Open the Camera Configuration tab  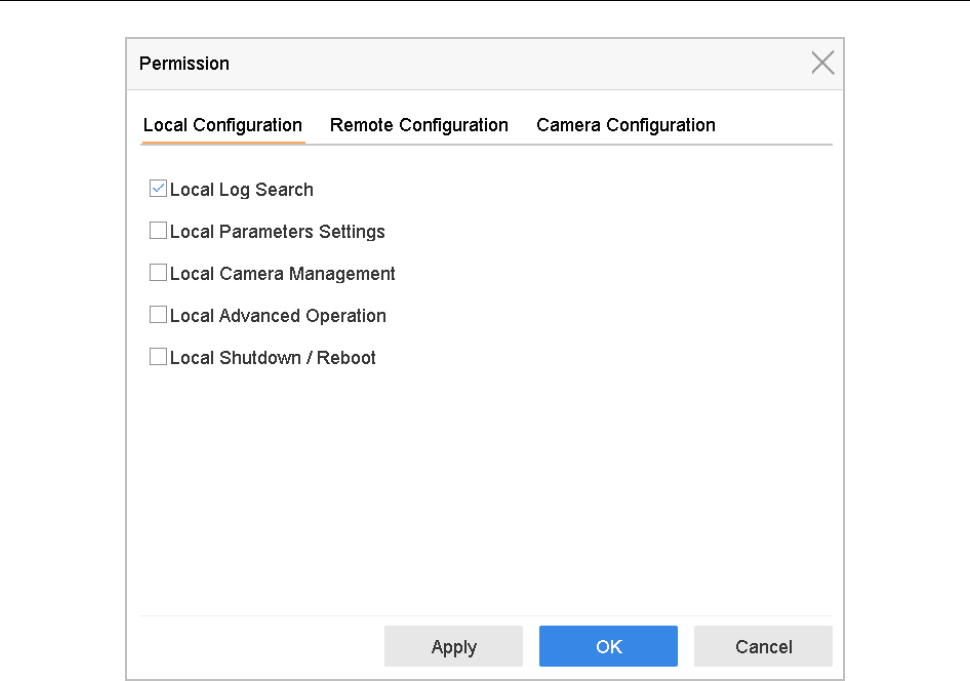[625, 125]
